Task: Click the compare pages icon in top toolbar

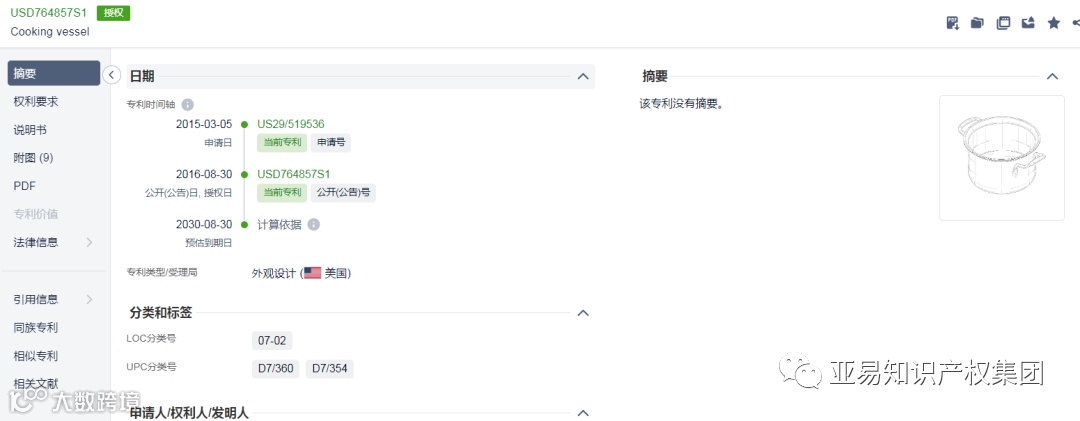Action: coord(1004,23)
